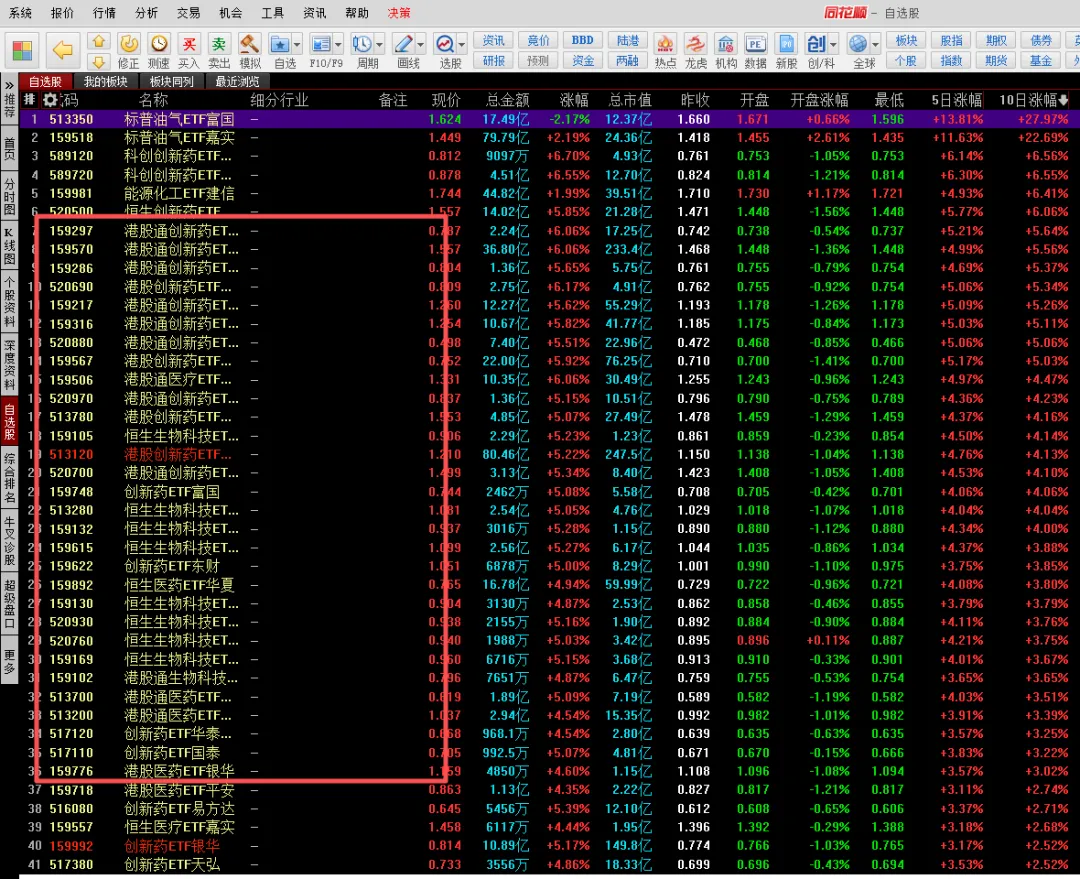Click the # icon in table header
This screenshot has width=1080, height=879.
[x=30, y=100]
